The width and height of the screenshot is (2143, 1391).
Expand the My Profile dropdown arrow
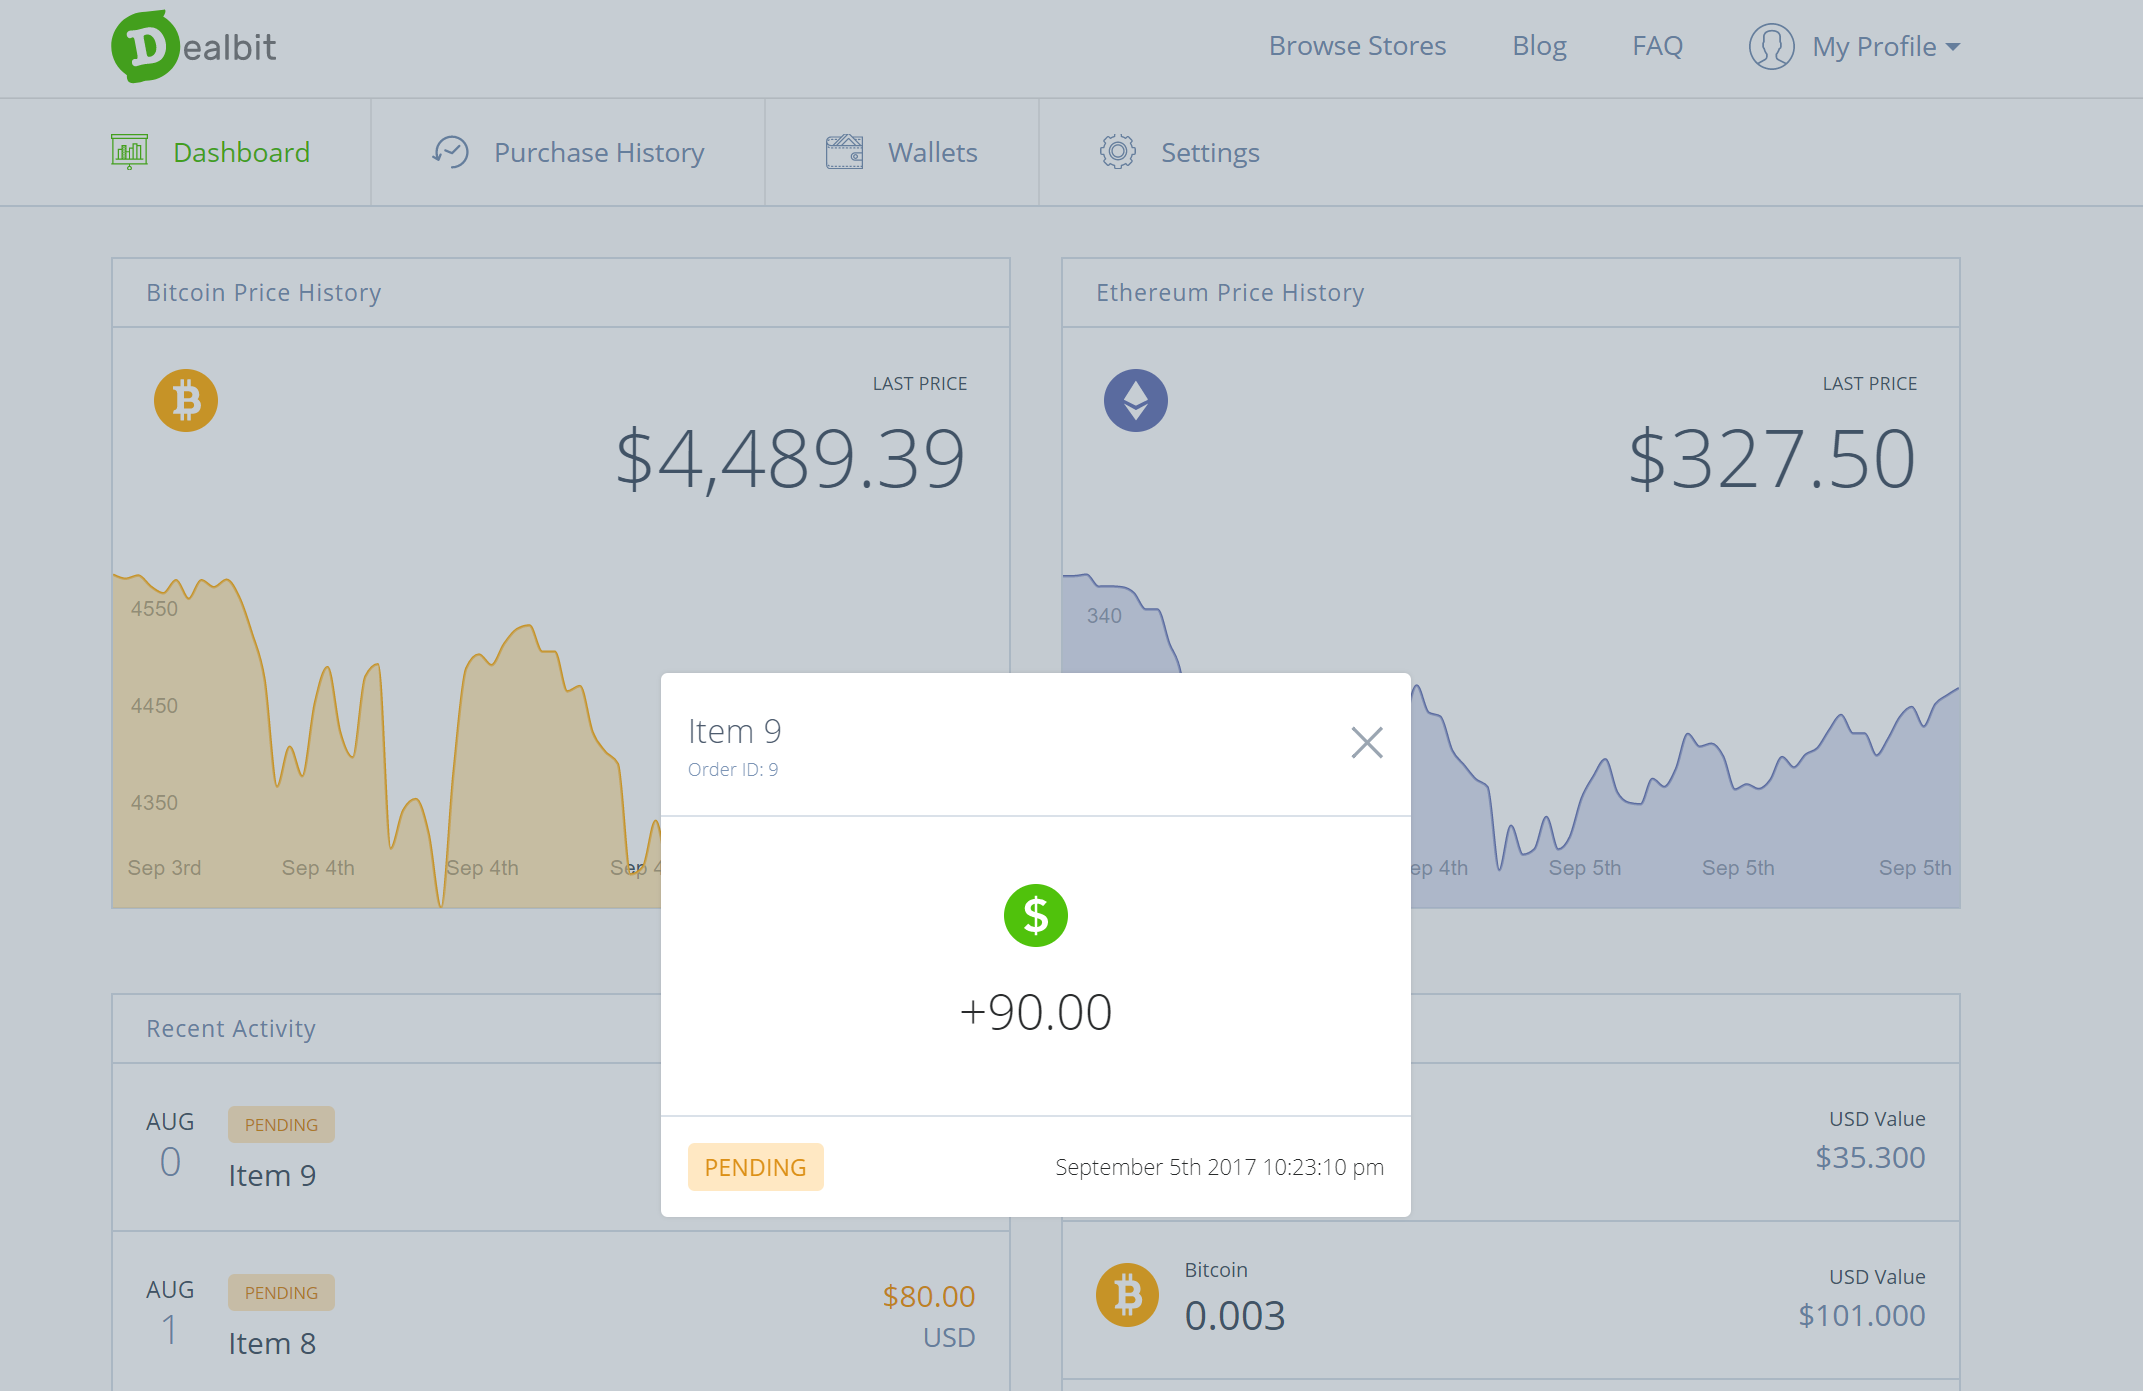pyautogui.click(x=1953, y=47)
